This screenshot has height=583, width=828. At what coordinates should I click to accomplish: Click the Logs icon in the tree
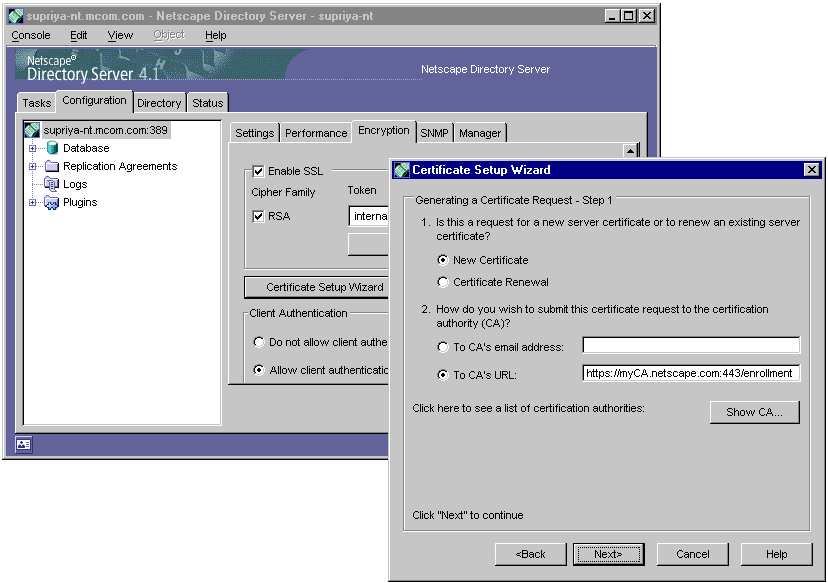(x=52, y=184)
